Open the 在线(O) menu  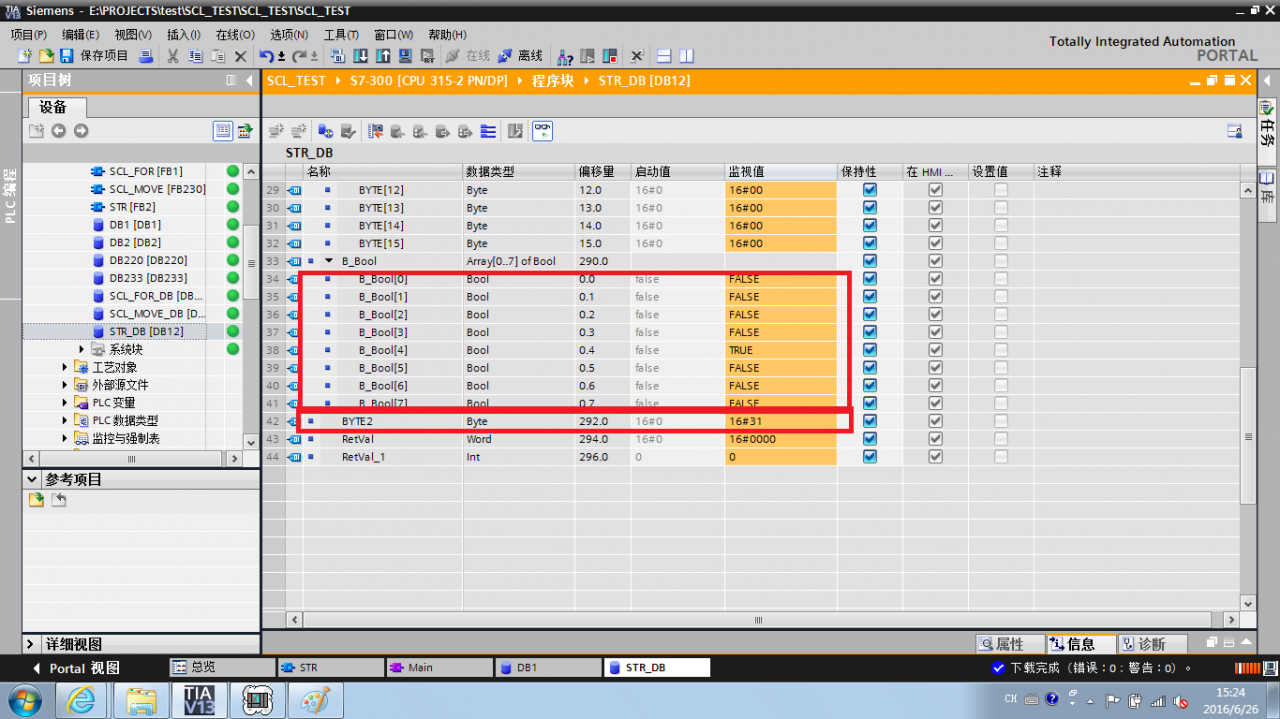tap(235, 35)
